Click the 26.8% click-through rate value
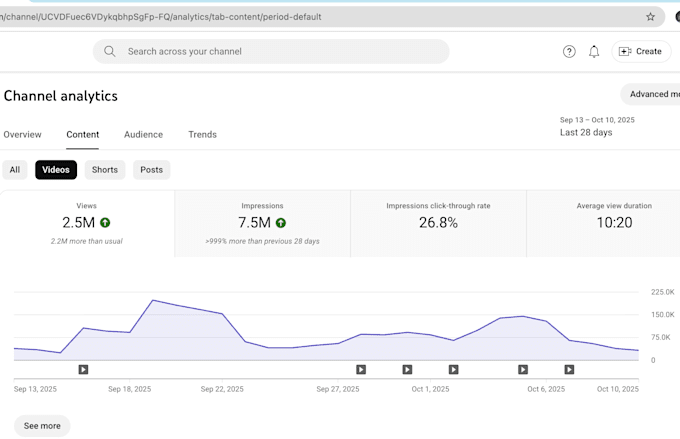Image resolution: width=680 pixels, height=439 pixels. coord(438,223)
